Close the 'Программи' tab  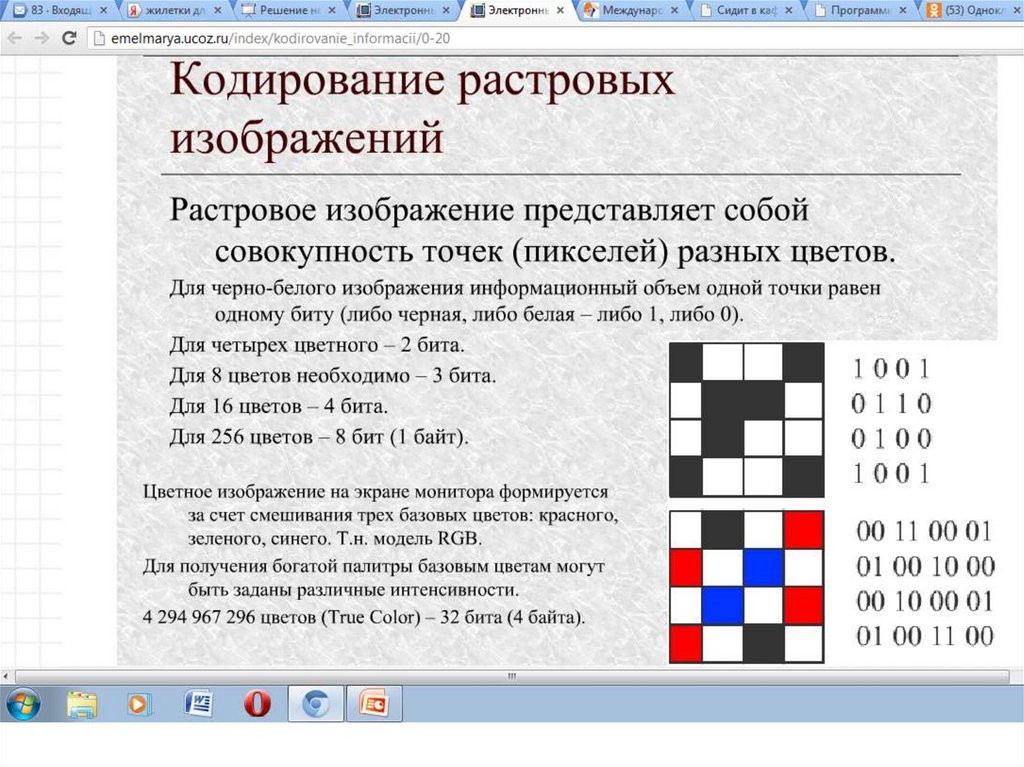[x=903, y=10]
